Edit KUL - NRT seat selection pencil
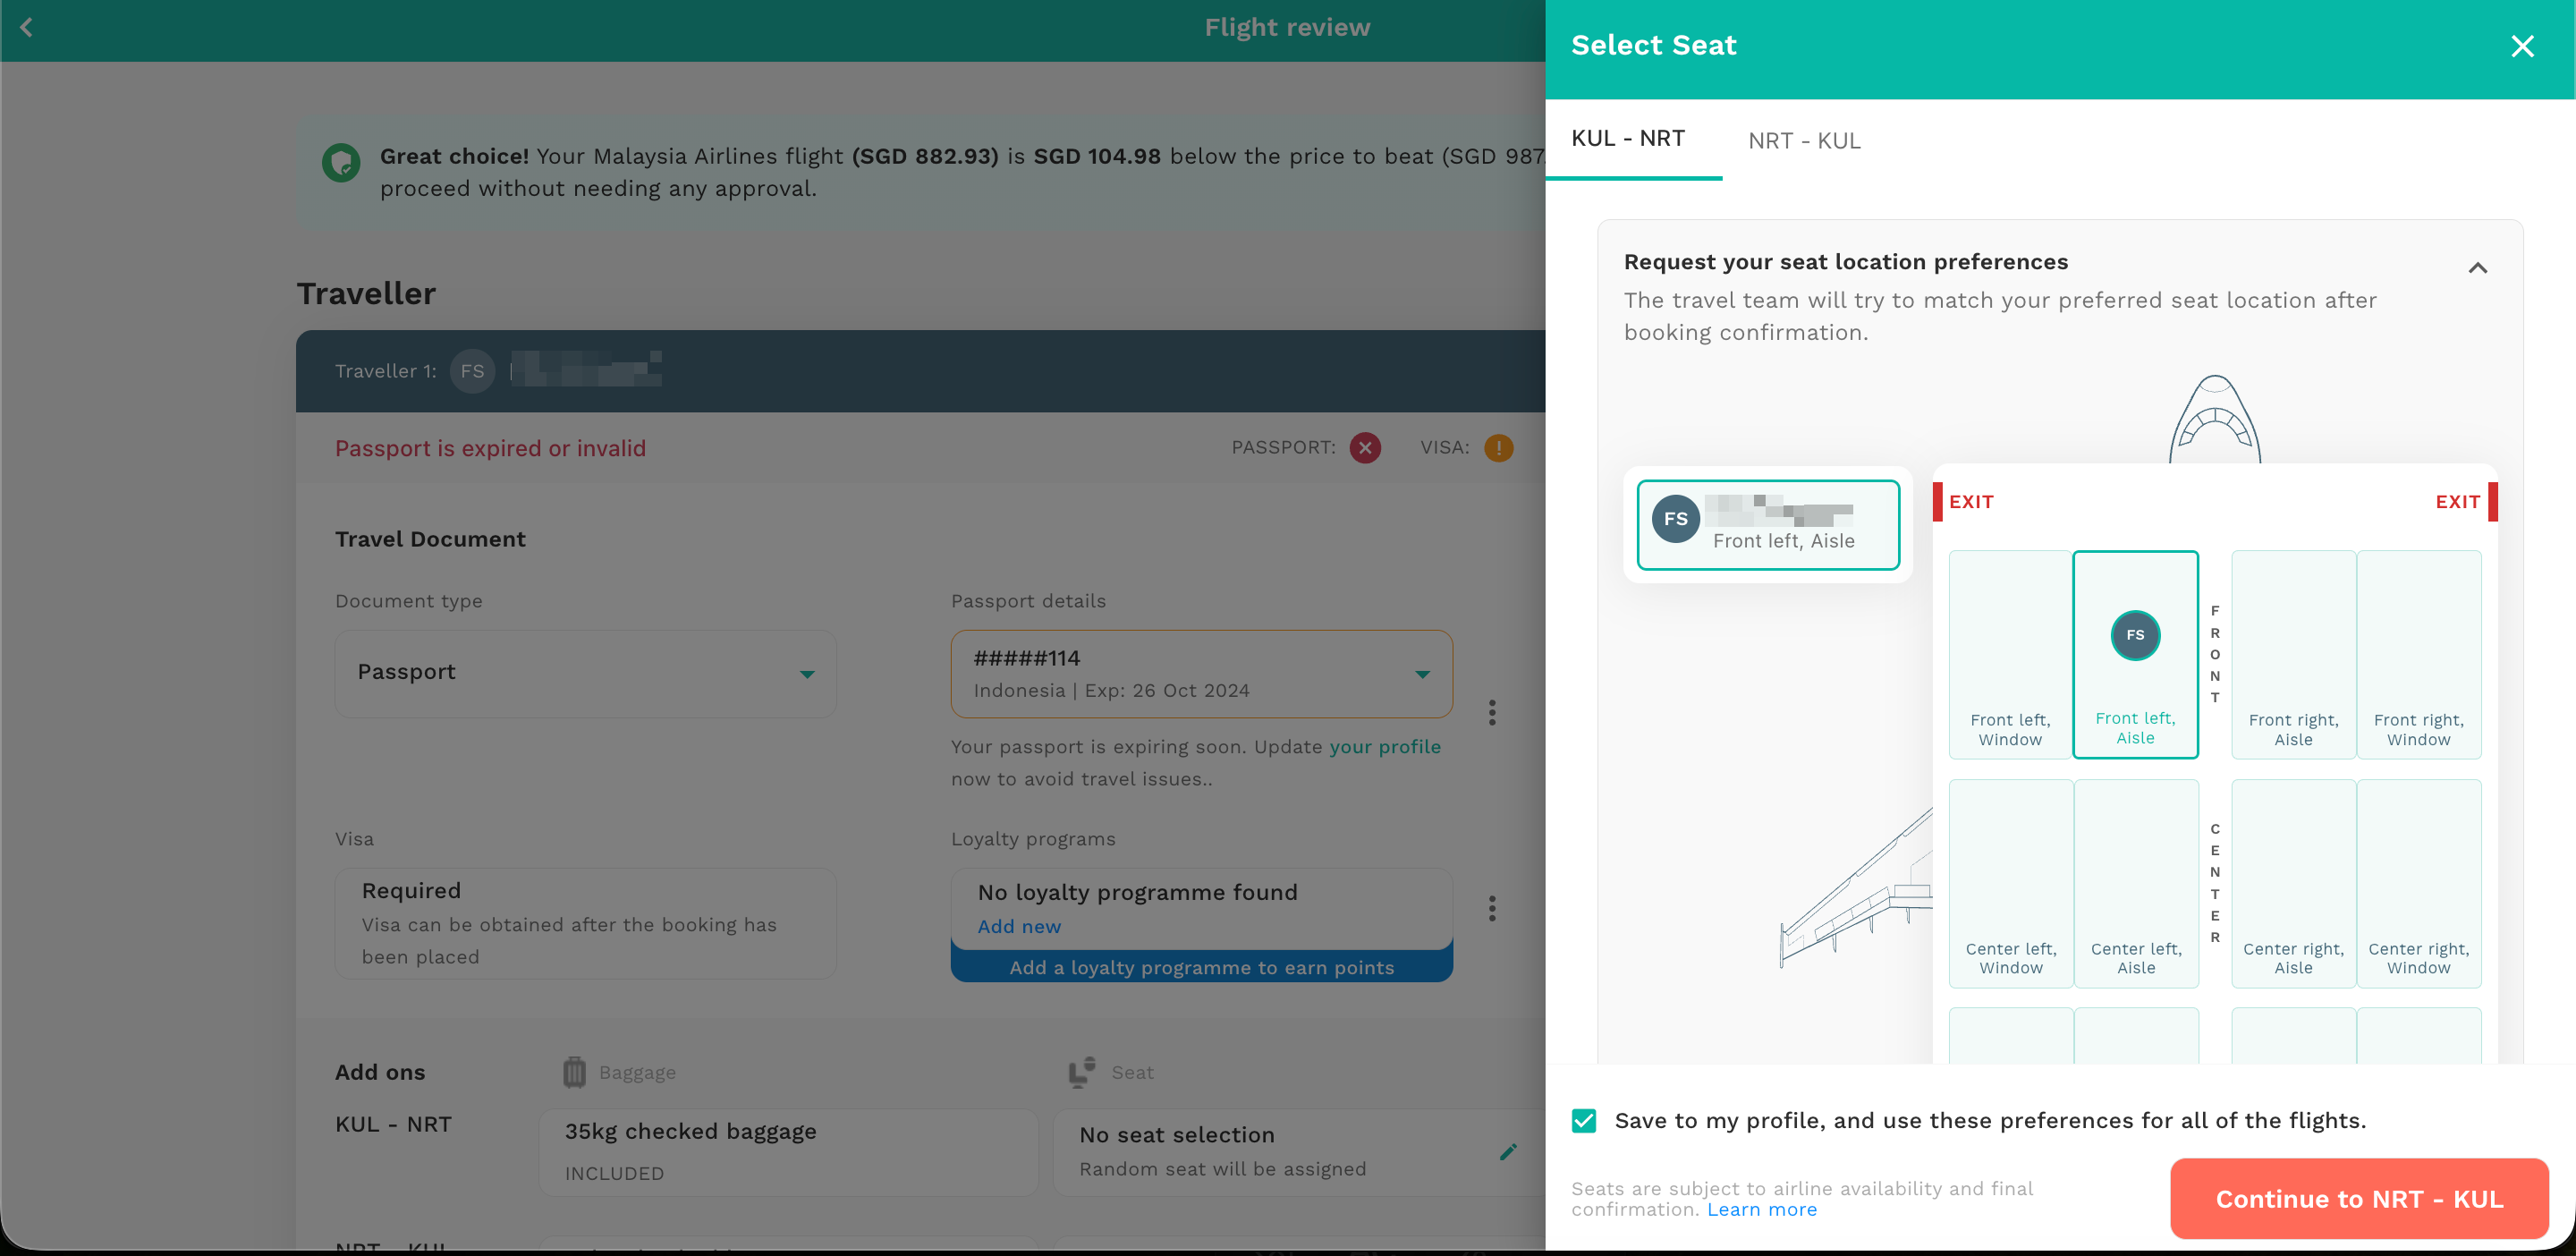Viewport: 2576px width, 1256px height. coord(1508,1152)
